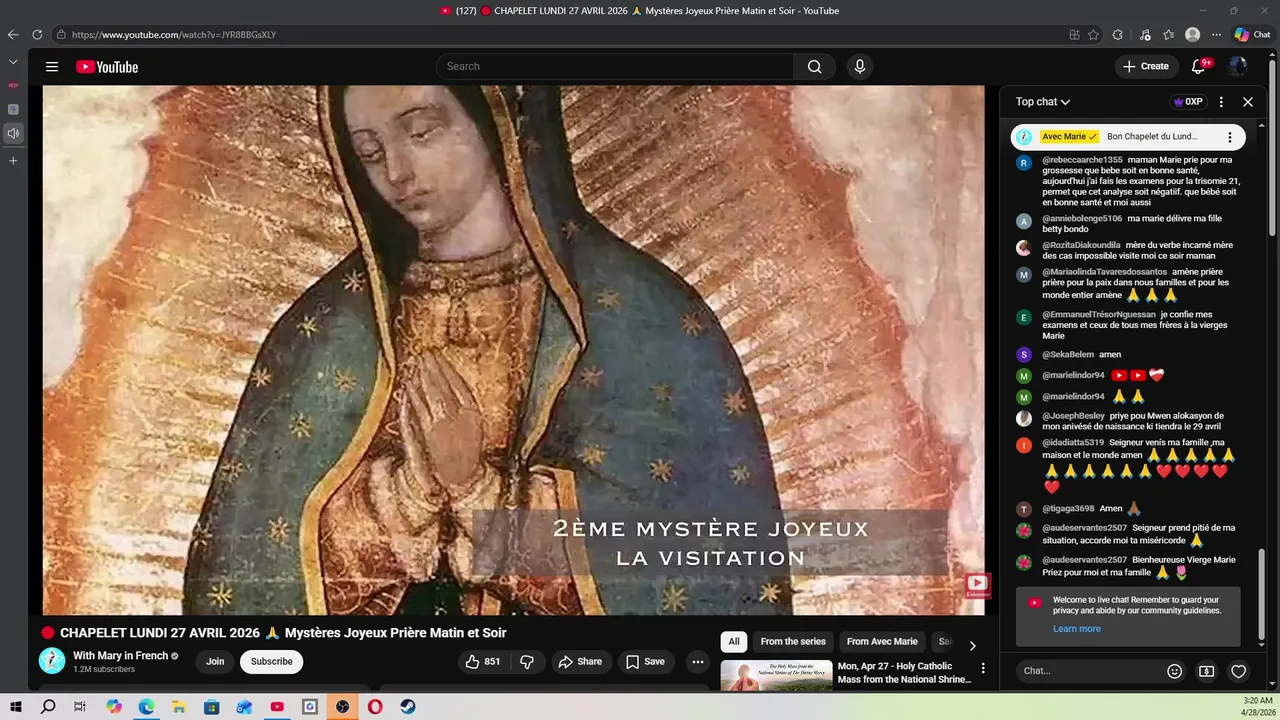Open the Create menu
This screenshot has height=720, width=1280.
1147,67
